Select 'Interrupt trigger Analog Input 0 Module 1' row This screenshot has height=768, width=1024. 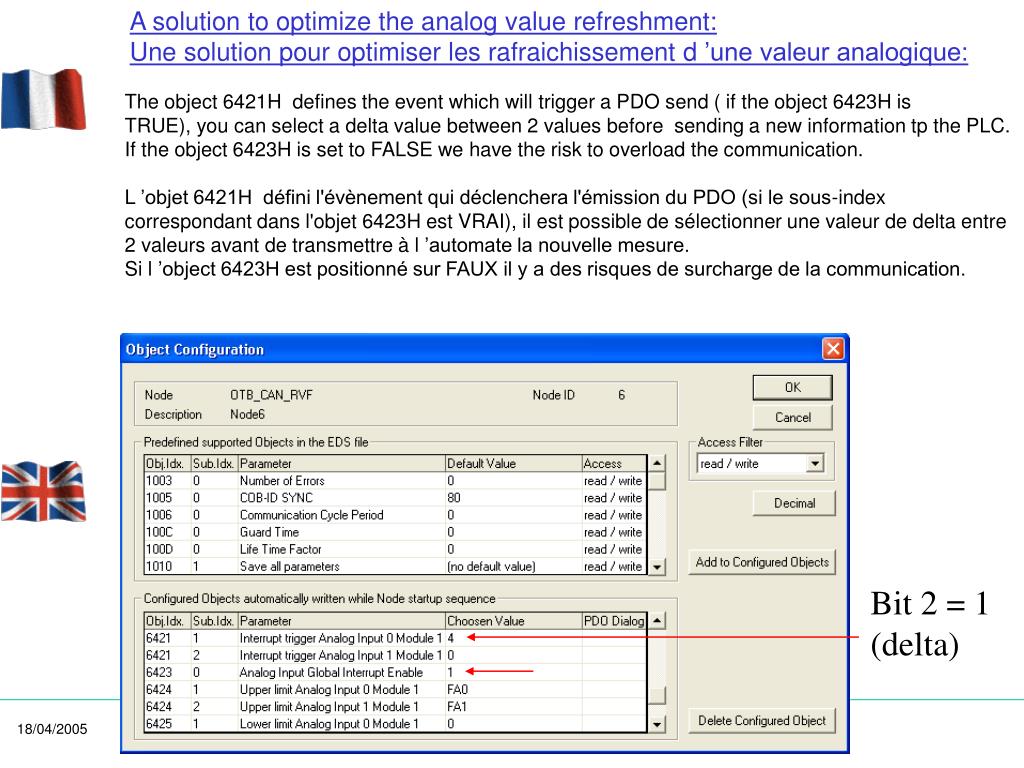click(395, 638)
